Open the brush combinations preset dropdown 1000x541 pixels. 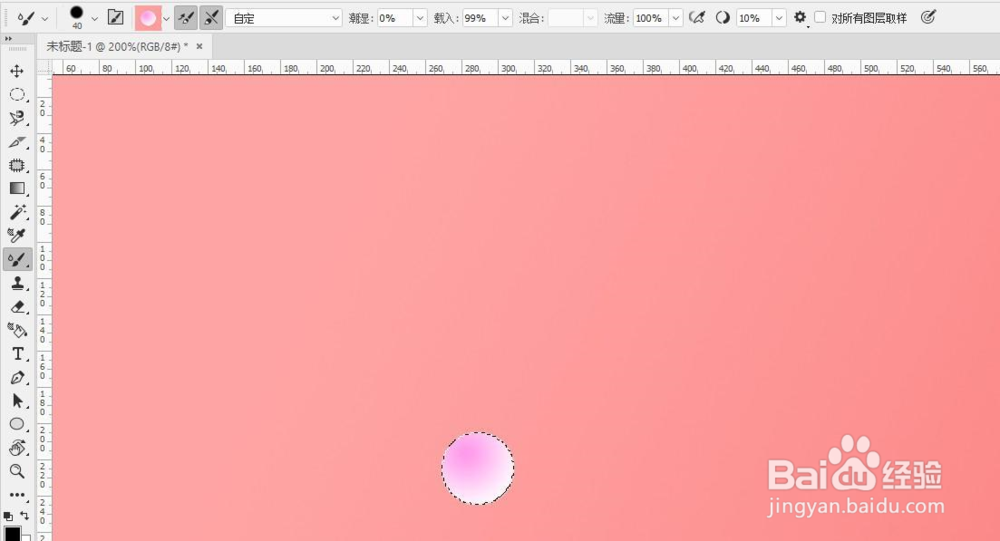(284, 18)
